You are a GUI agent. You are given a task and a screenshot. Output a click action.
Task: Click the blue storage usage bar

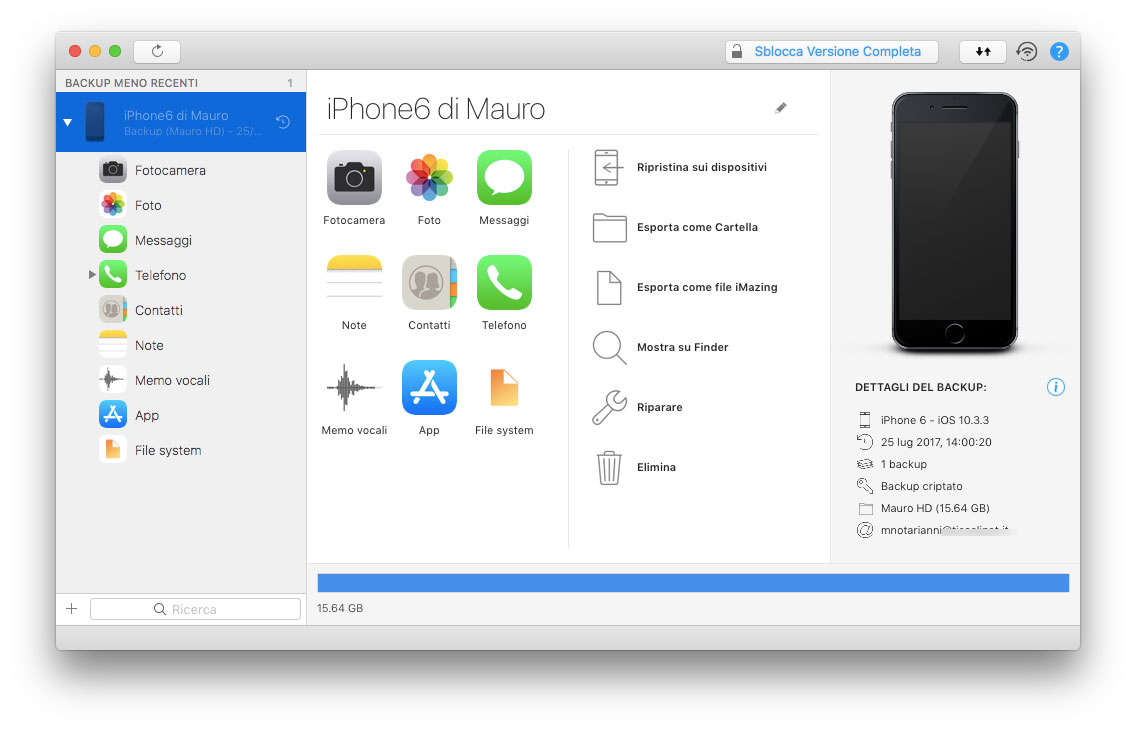click(693, 583)
